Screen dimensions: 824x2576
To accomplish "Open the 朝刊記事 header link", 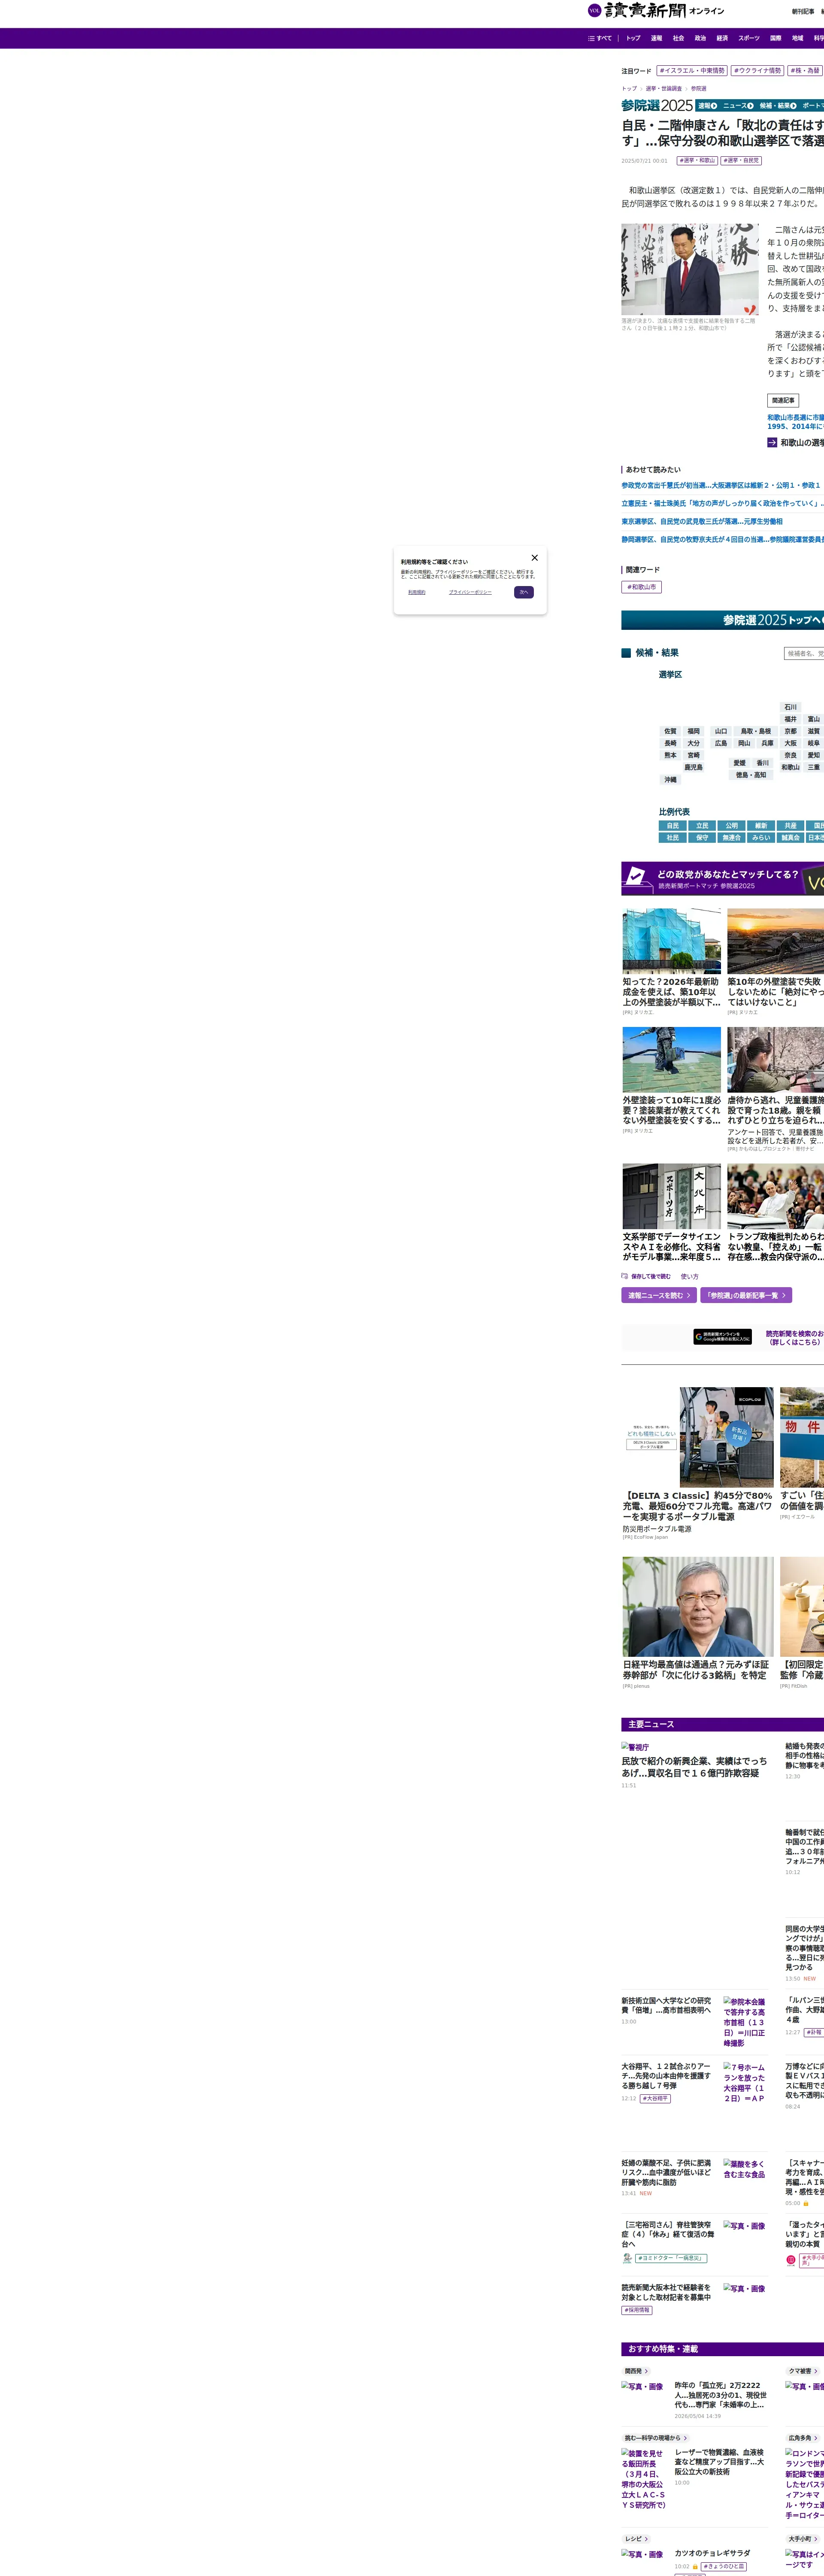I will [803, 12].
